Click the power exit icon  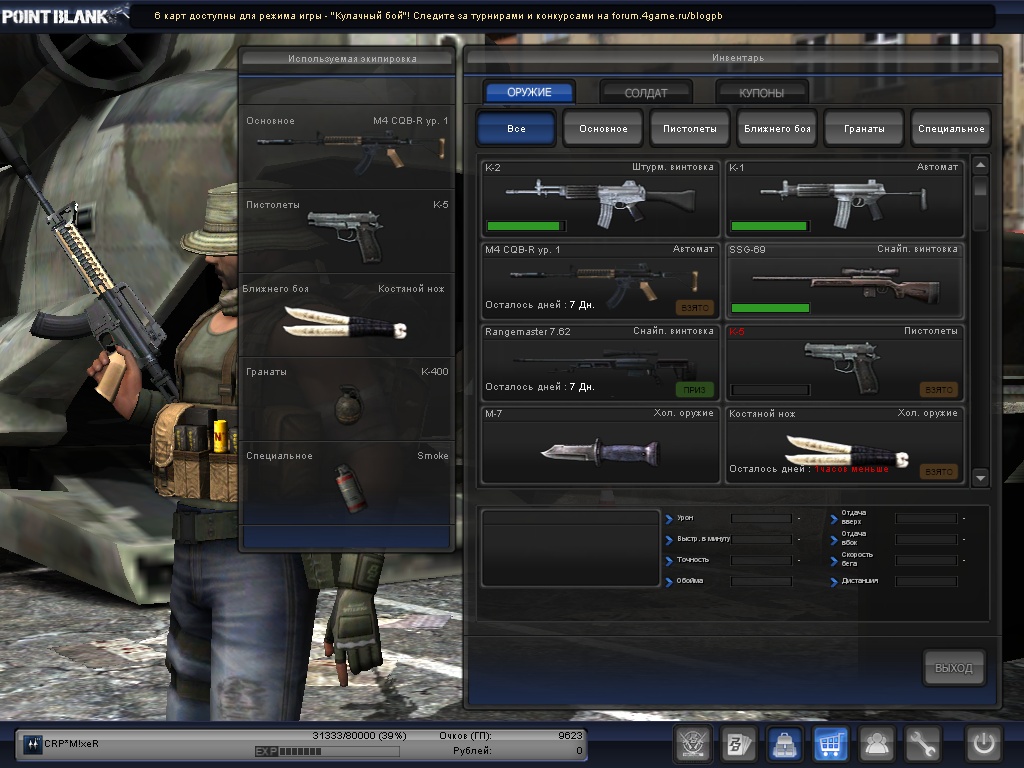tap(984, 744)
